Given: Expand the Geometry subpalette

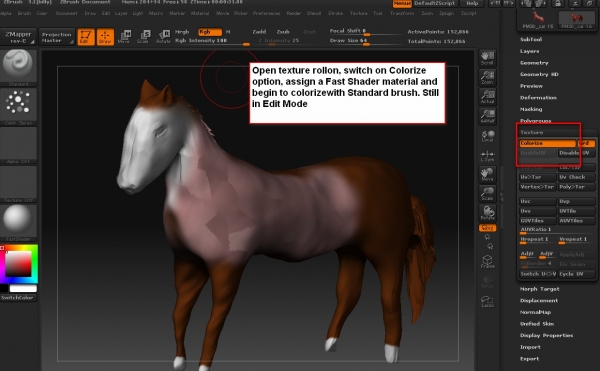Looking at the screenshot, I should [534, 63].
